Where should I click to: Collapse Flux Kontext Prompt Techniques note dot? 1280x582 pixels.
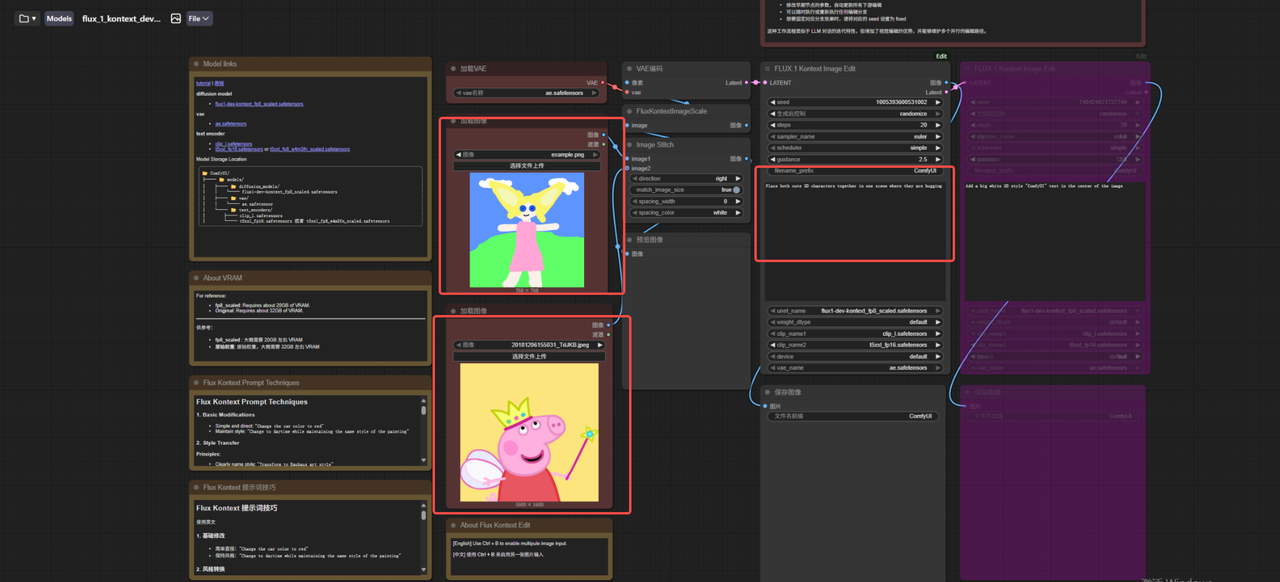coord(197,382)
